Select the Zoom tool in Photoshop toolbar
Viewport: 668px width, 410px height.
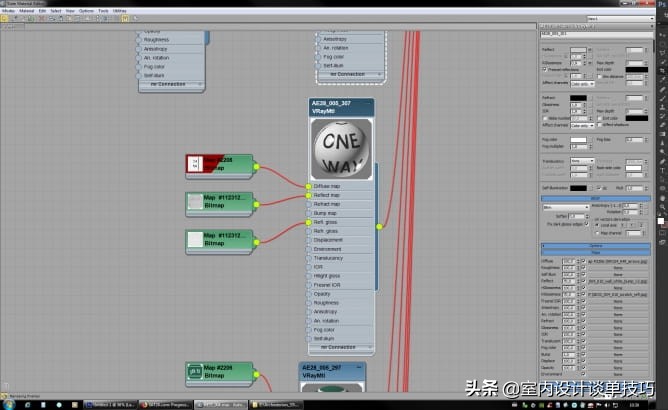662,207
